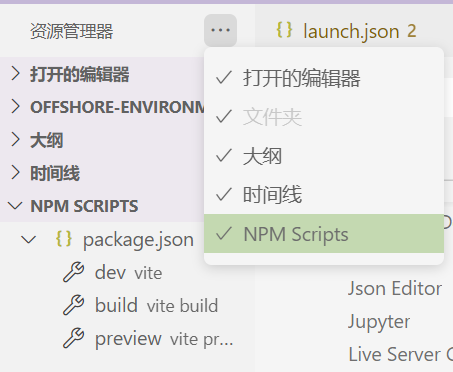Screen dimensions: 453x372
Task: Hide NPM Scripts via menu entry
Action: 324,233
